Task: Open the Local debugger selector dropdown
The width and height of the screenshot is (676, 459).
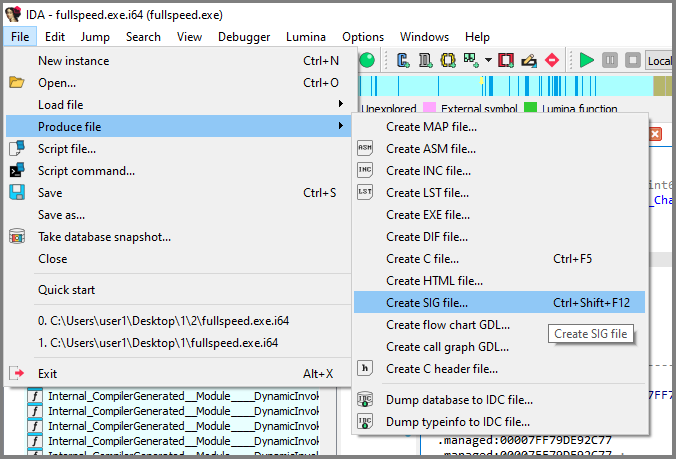Action: pyautogui.click(x=659, y=61)
